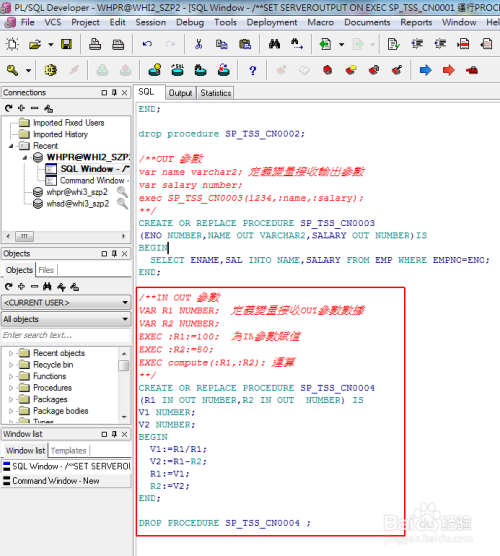
Task: Expand the Recent objects folder
Action: [11, 353]
